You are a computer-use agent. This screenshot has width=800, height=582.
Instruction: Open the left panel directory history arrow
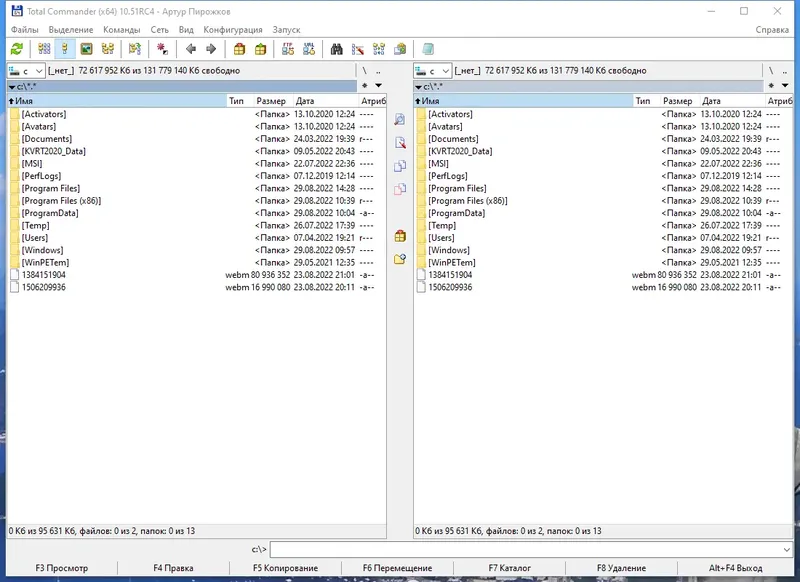tap(379, 86)
